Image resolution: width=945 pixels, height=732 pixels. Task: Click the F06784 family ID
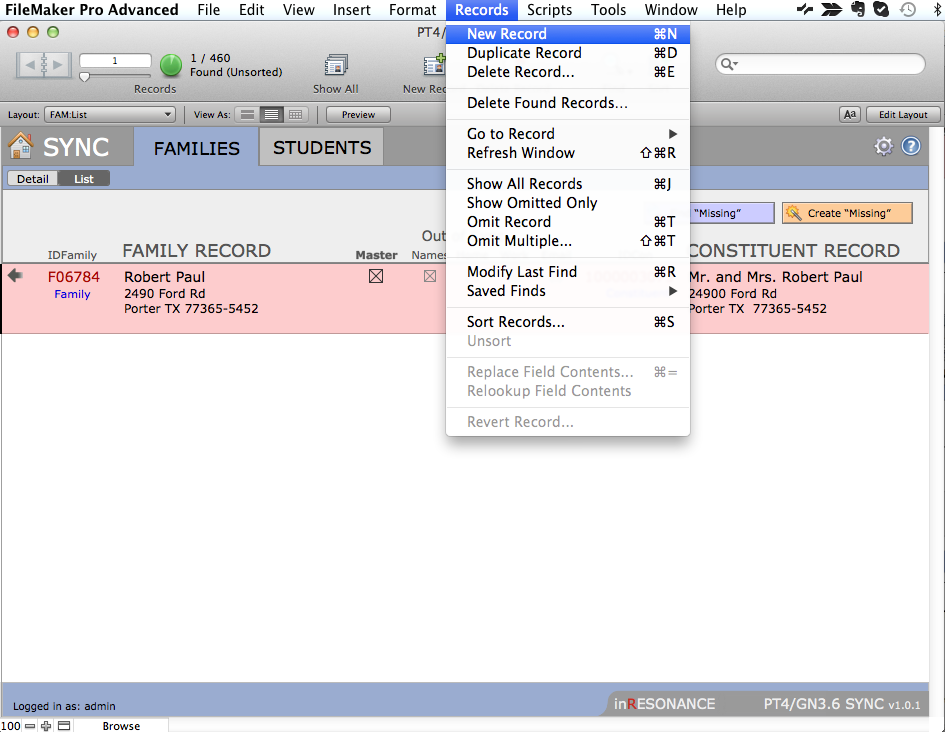tap(74, 277)
